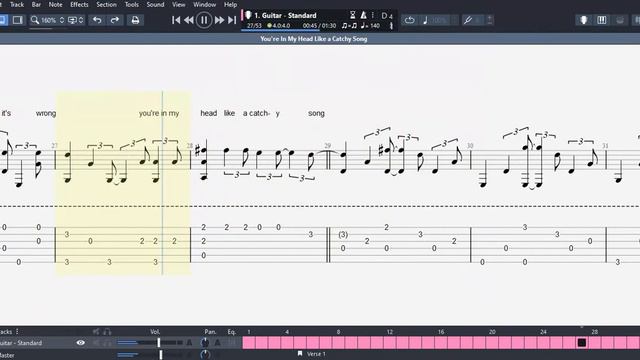Image resolution: width=640 pixels, height=360 pixels.
Task: Click the 27/53 bar position display
Action: [254, 26]
